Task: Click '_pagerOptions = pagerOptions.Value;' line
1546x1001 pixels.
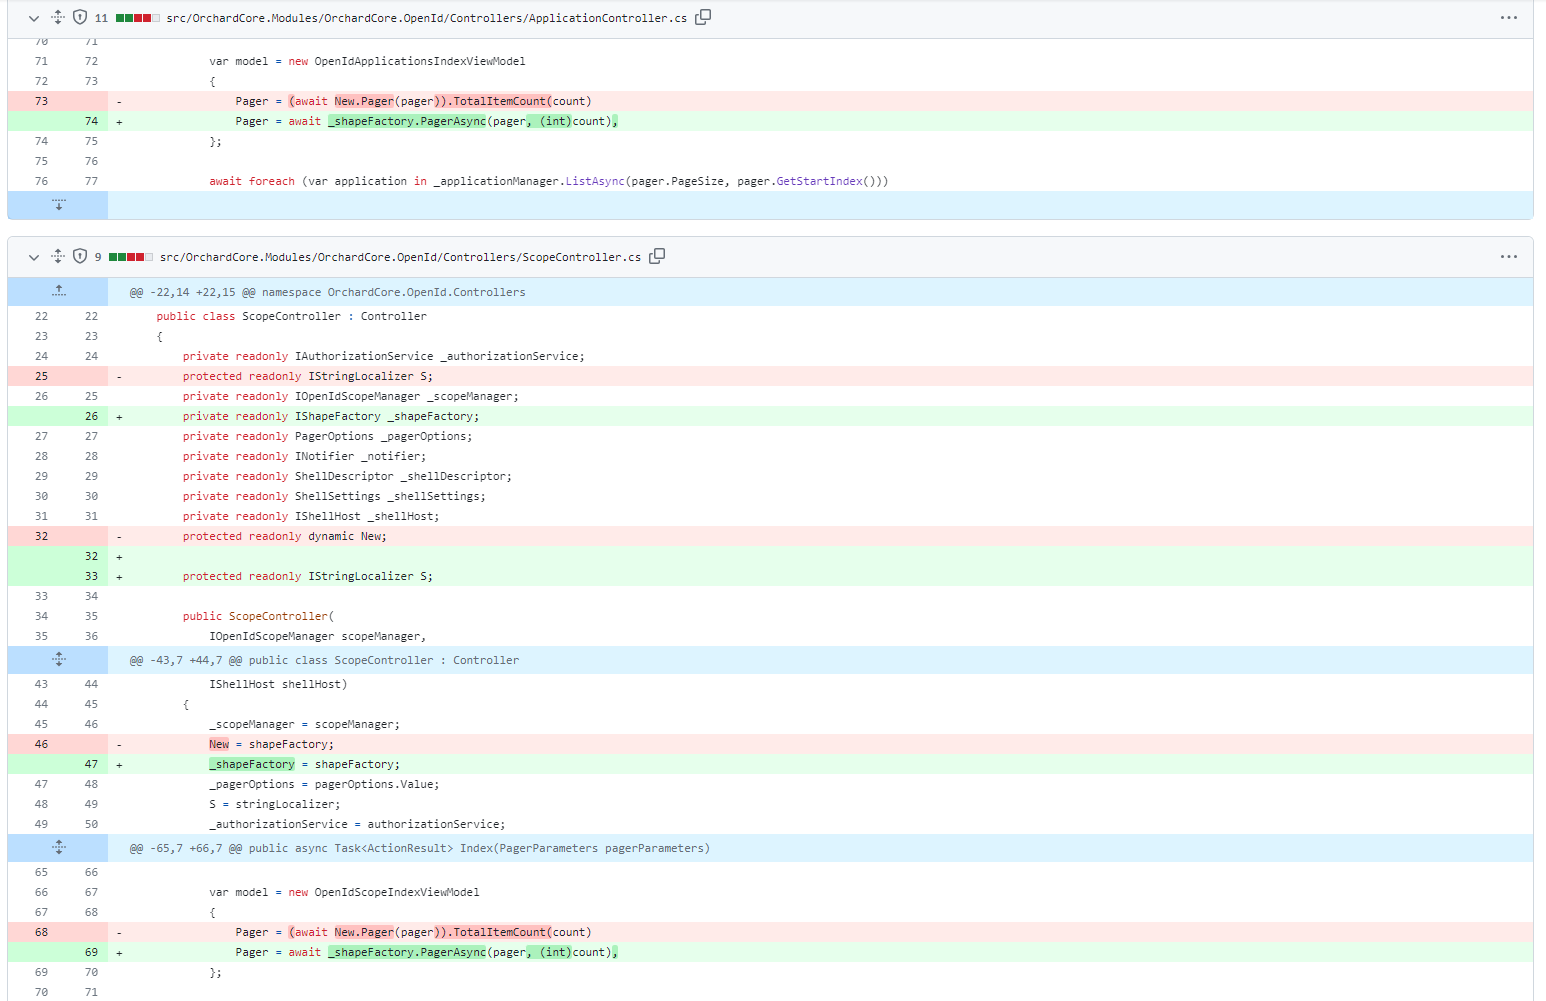Action: click(x=324, y=784)
